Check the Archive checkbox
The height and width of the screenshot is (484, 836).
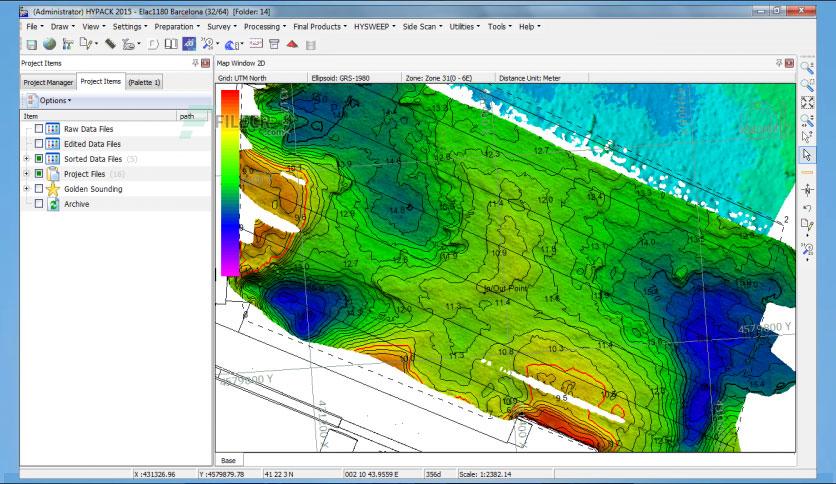click(x=39, y=203)
